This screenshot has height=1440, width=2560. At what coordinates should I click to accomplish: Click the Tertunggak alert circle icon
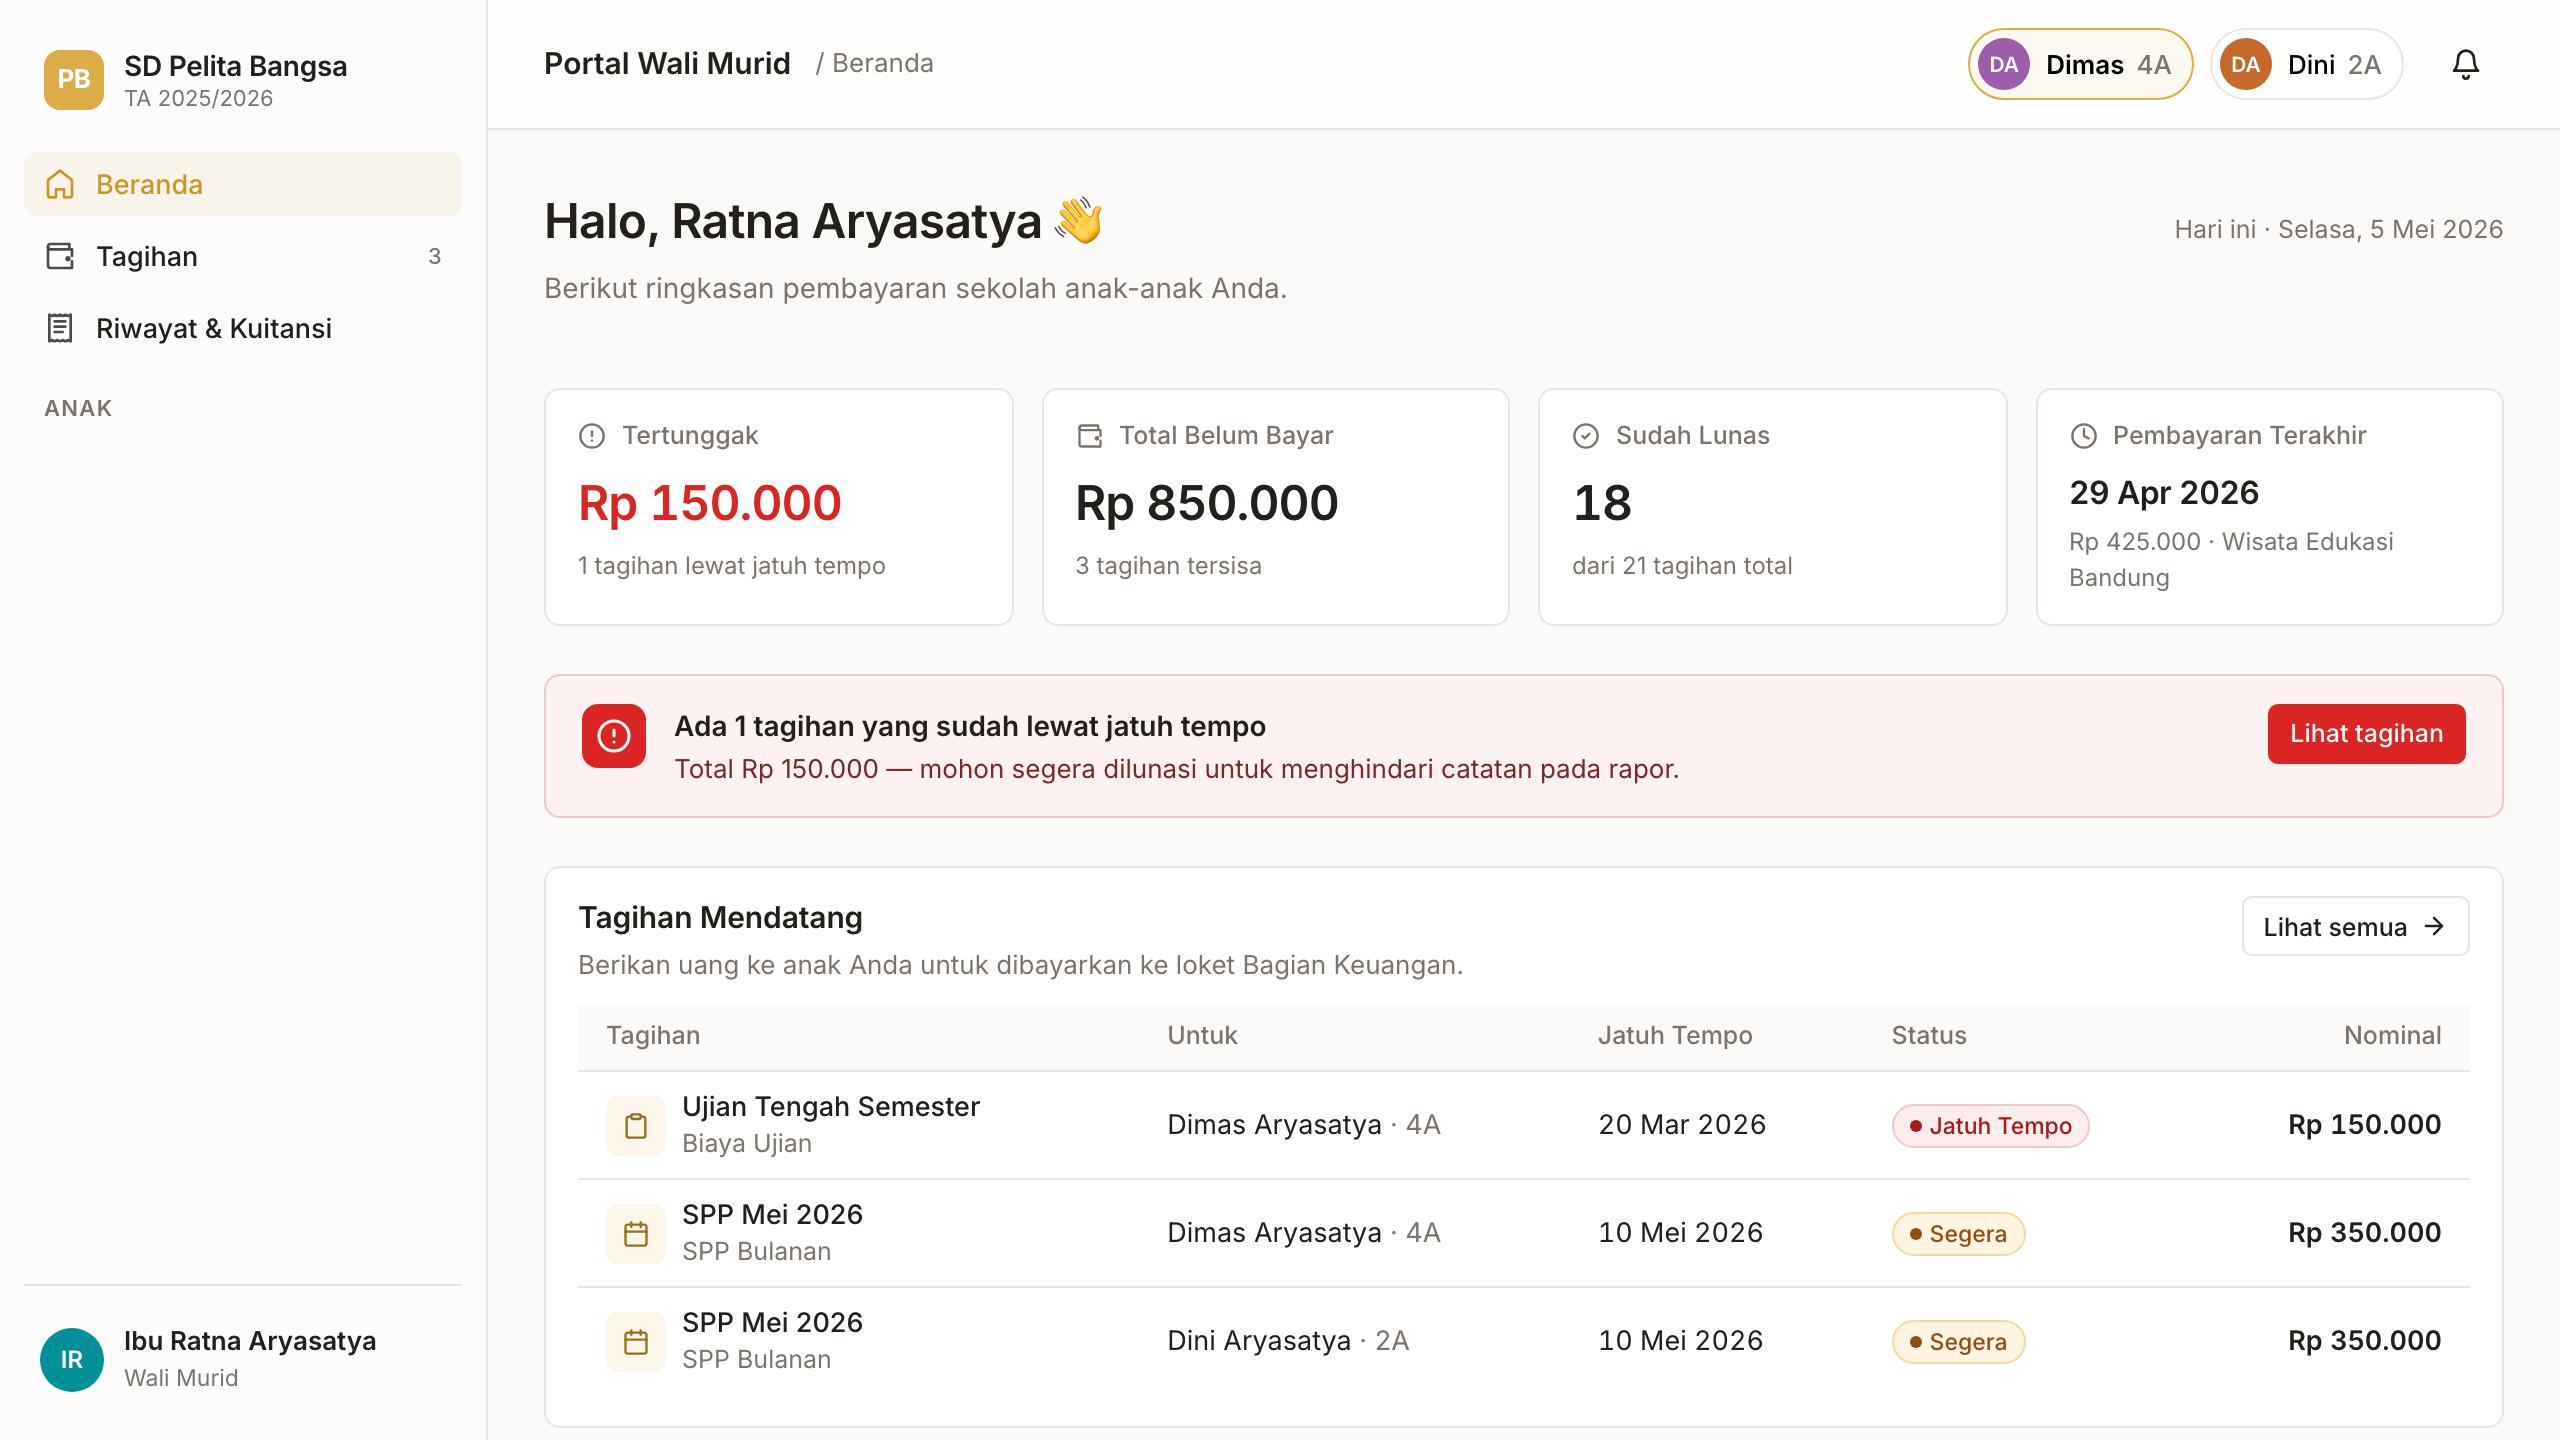(x=592, y=436)
